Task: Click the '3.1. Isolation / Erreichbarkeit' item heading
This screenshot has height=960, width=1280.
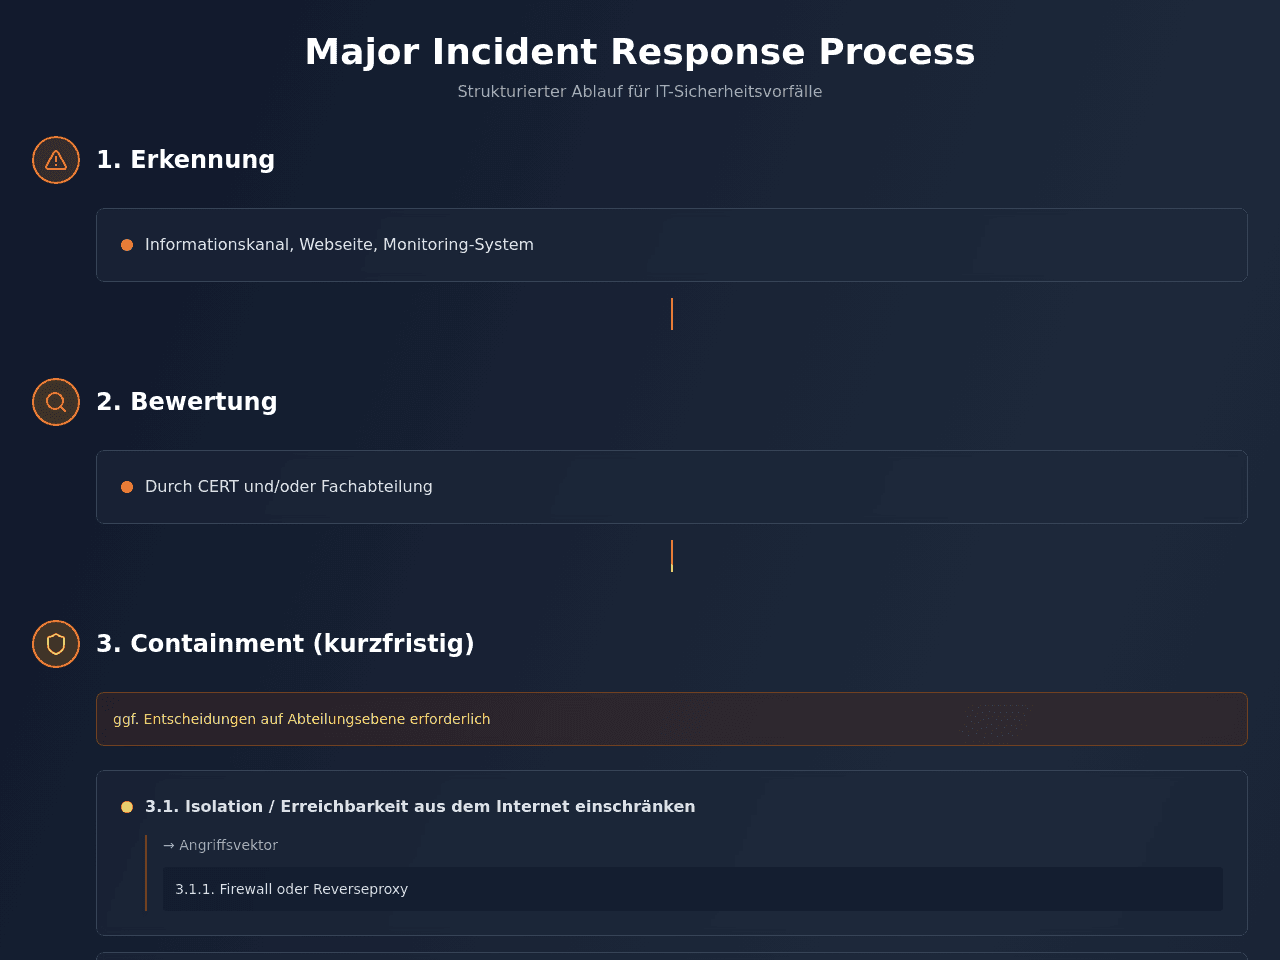Action: (420, 807)
